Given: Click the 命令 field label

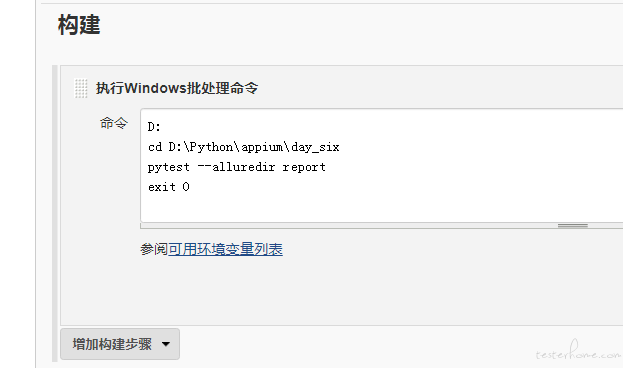Looking at the screenshot, I should click(114, 123).
